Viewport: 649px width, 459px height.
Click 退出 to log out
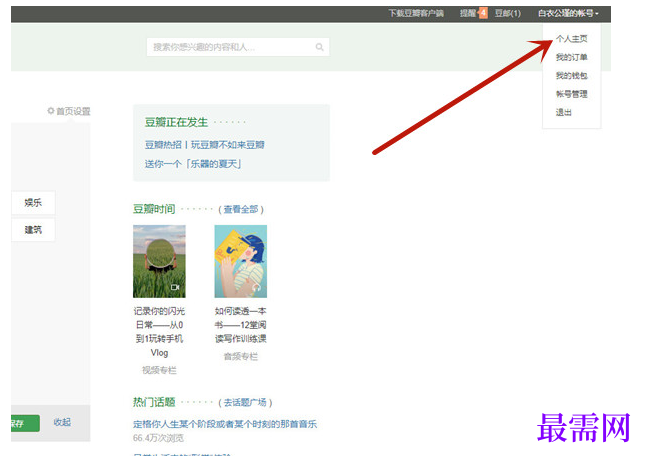click(x=563, y=112)
